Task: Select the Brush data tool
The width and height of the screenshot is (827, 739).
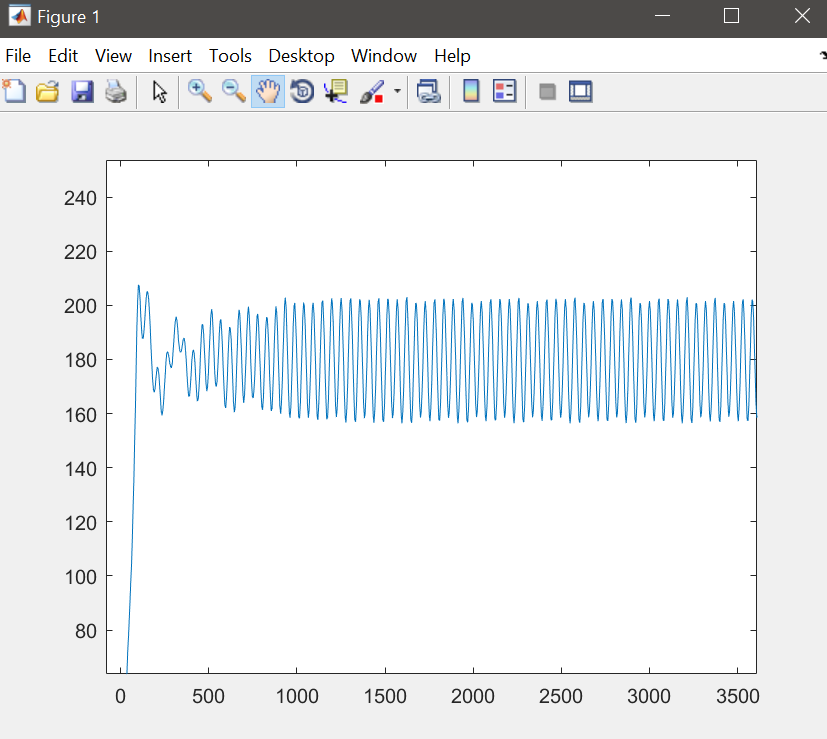Action: pyautogui.click(x=371, y=92)
